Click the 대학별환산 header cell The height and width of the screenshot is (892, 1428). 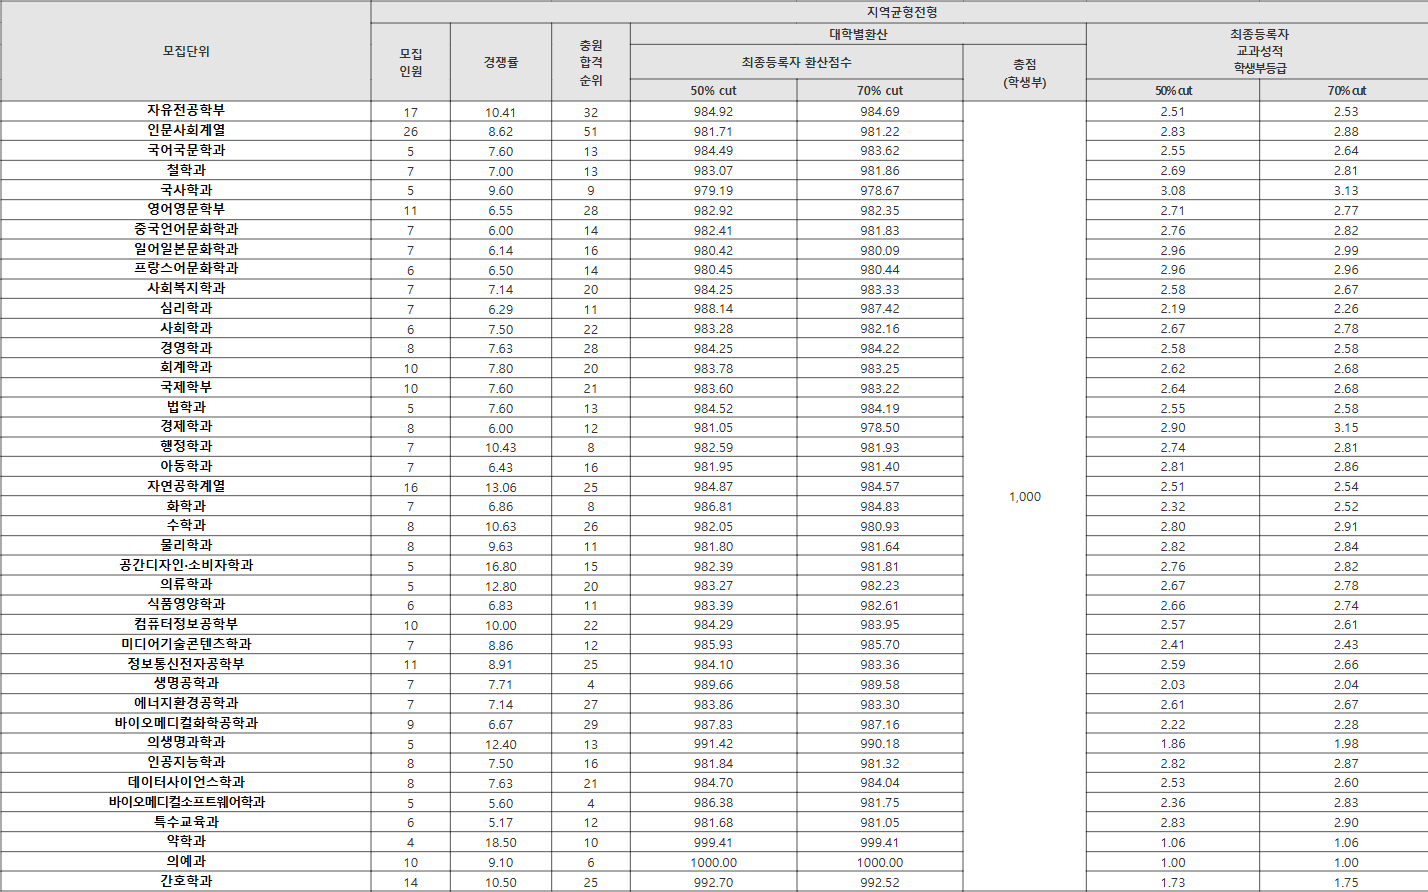click(858, 34)
